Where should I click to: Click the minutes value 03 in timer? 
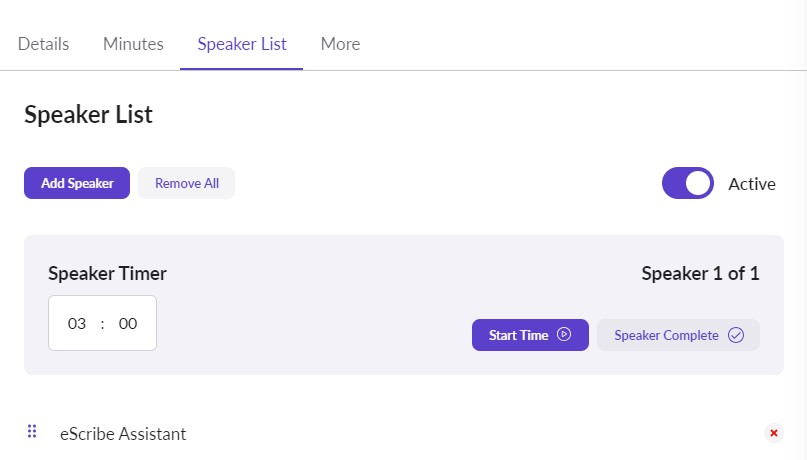77,324
